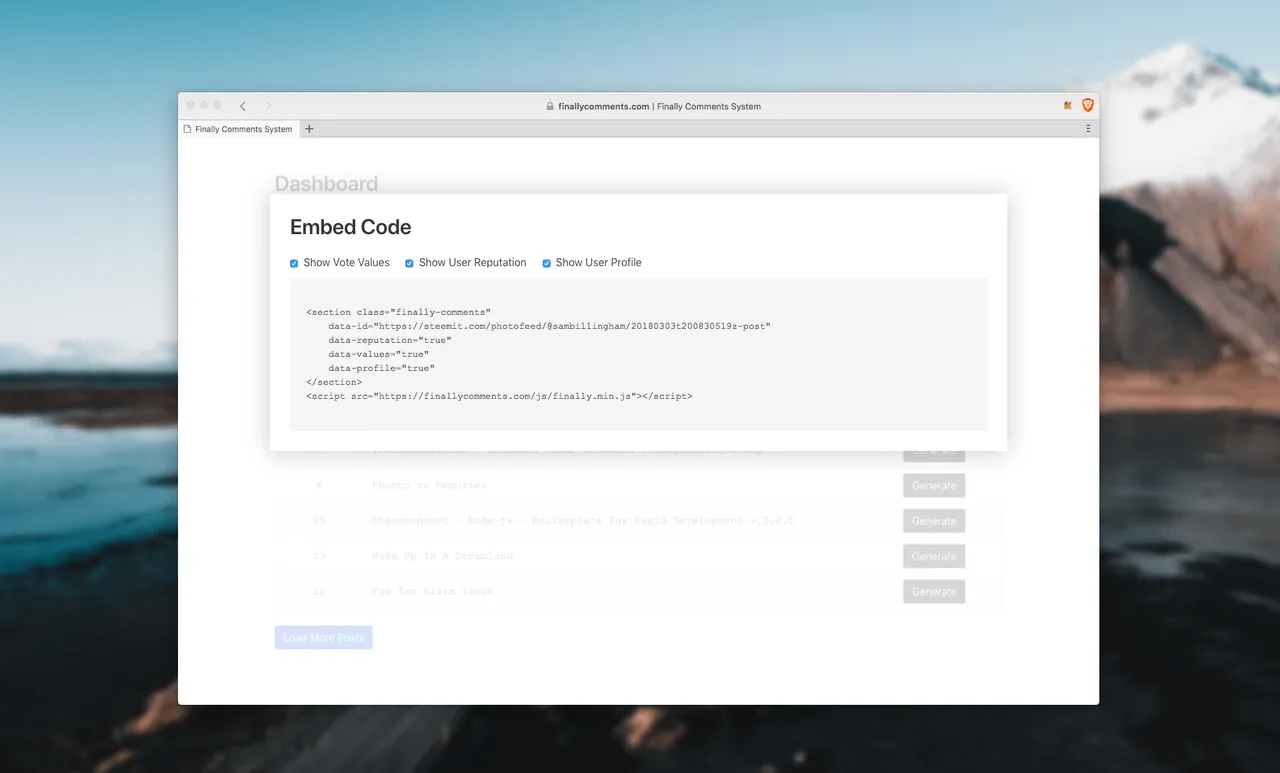Click the data-values="true" code line
Screen dimensions: 1280x773
click(x=378, y=354)
